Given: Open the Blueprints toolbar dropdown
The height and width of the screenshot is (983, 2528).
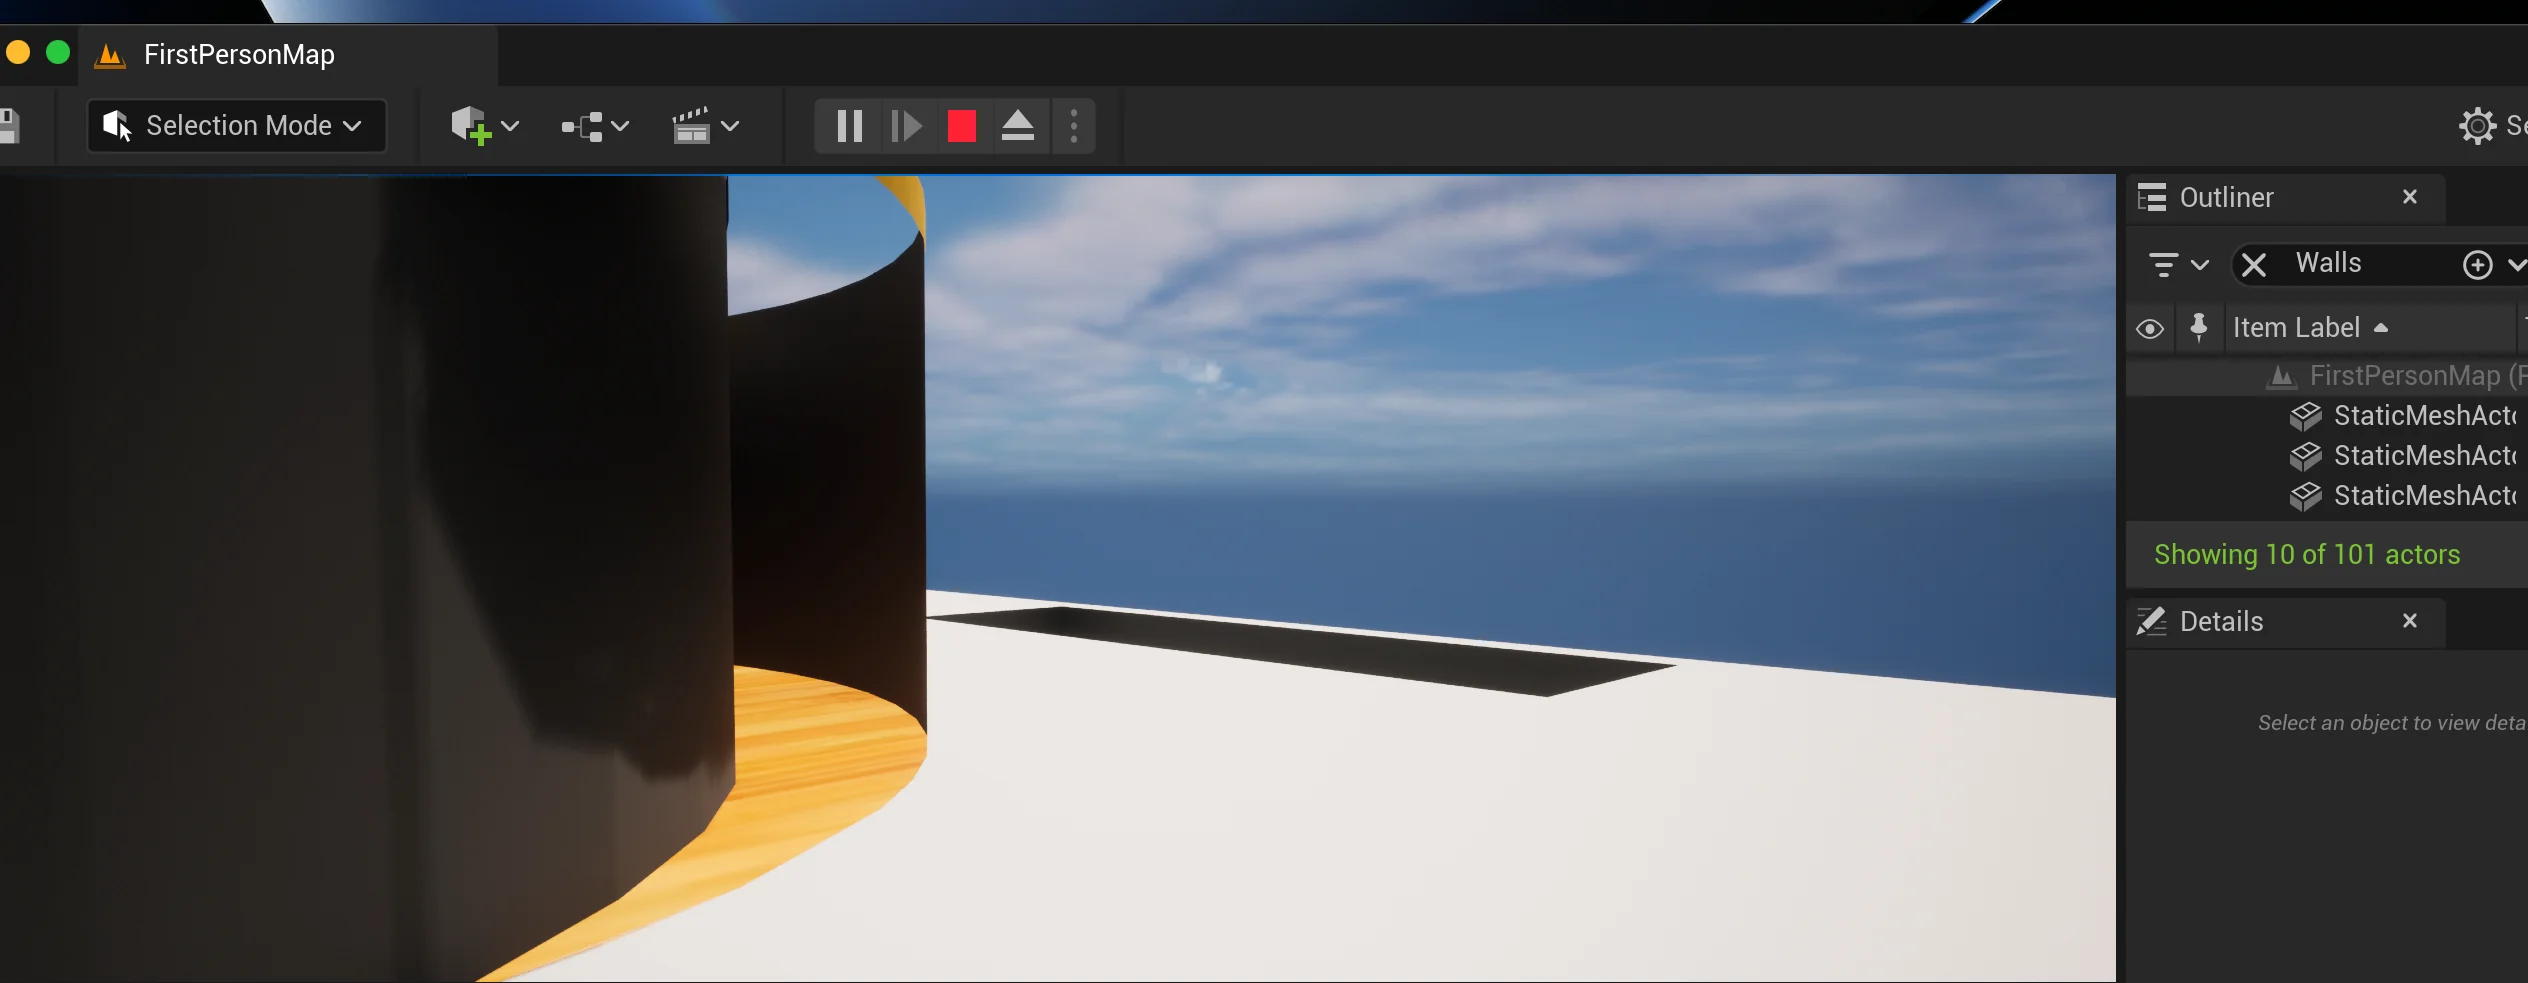Looking at the screenshot, I should 595,126.
